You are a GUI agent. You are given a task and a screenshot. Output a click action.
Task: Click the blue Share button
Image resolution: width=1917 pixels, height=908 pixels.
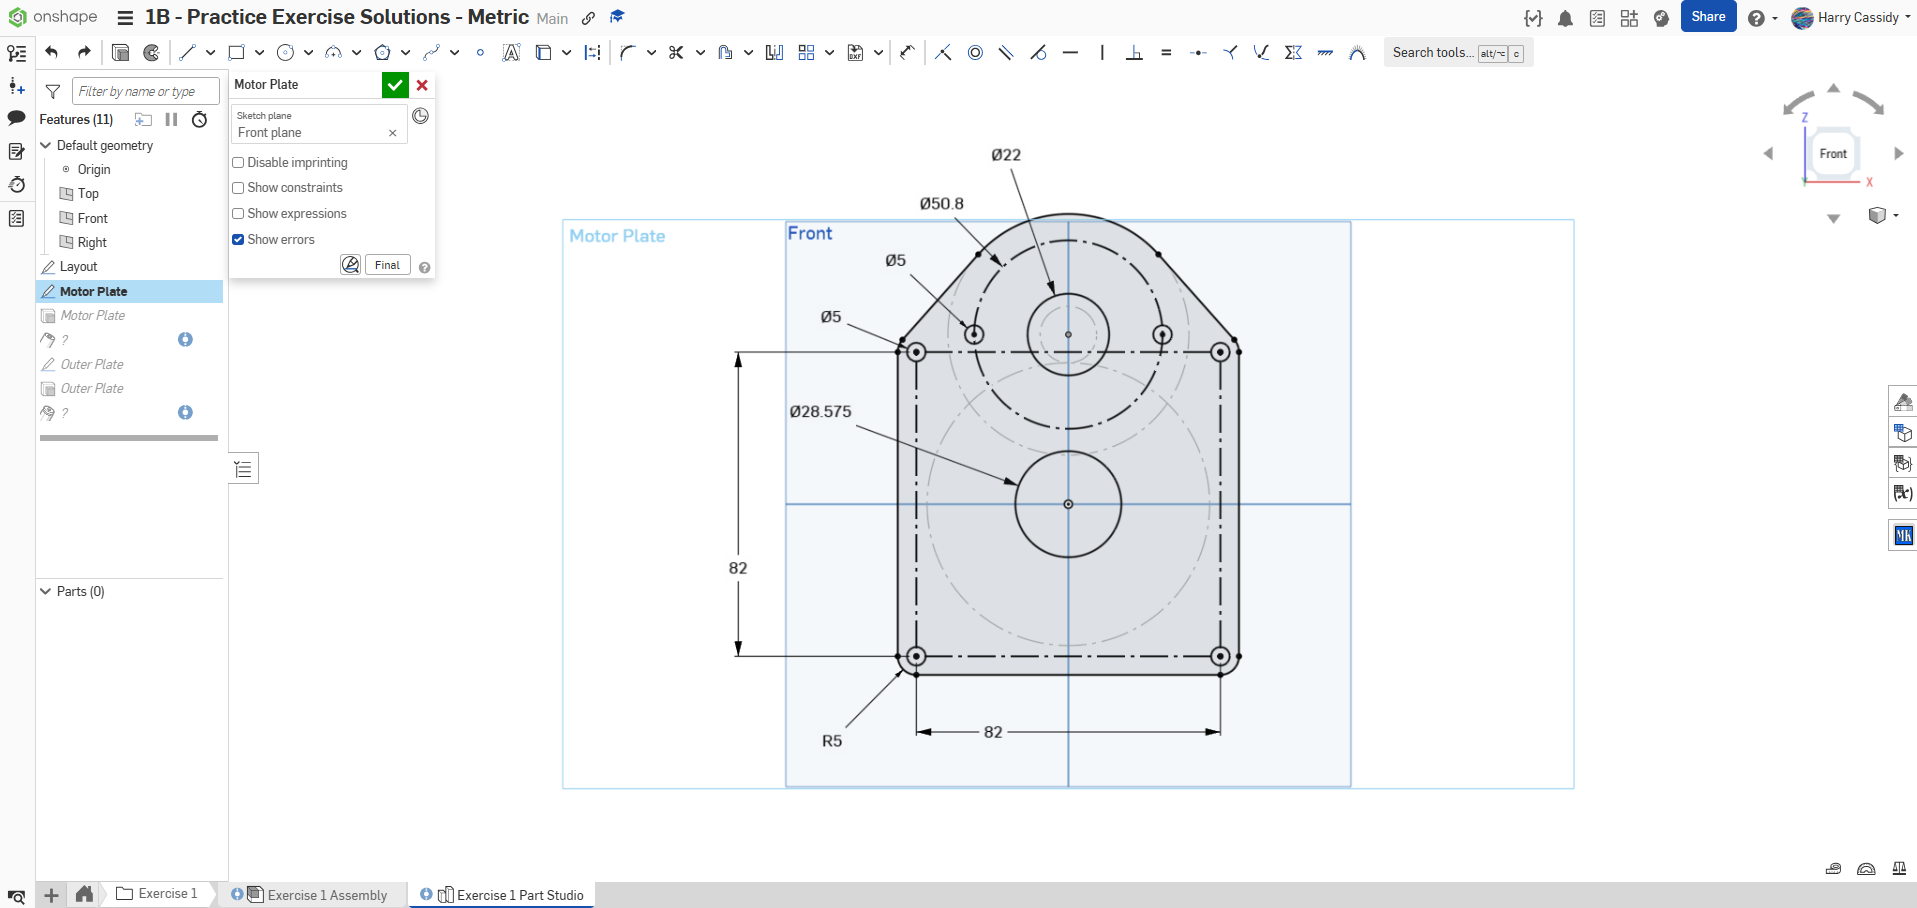coord(1707,17)
